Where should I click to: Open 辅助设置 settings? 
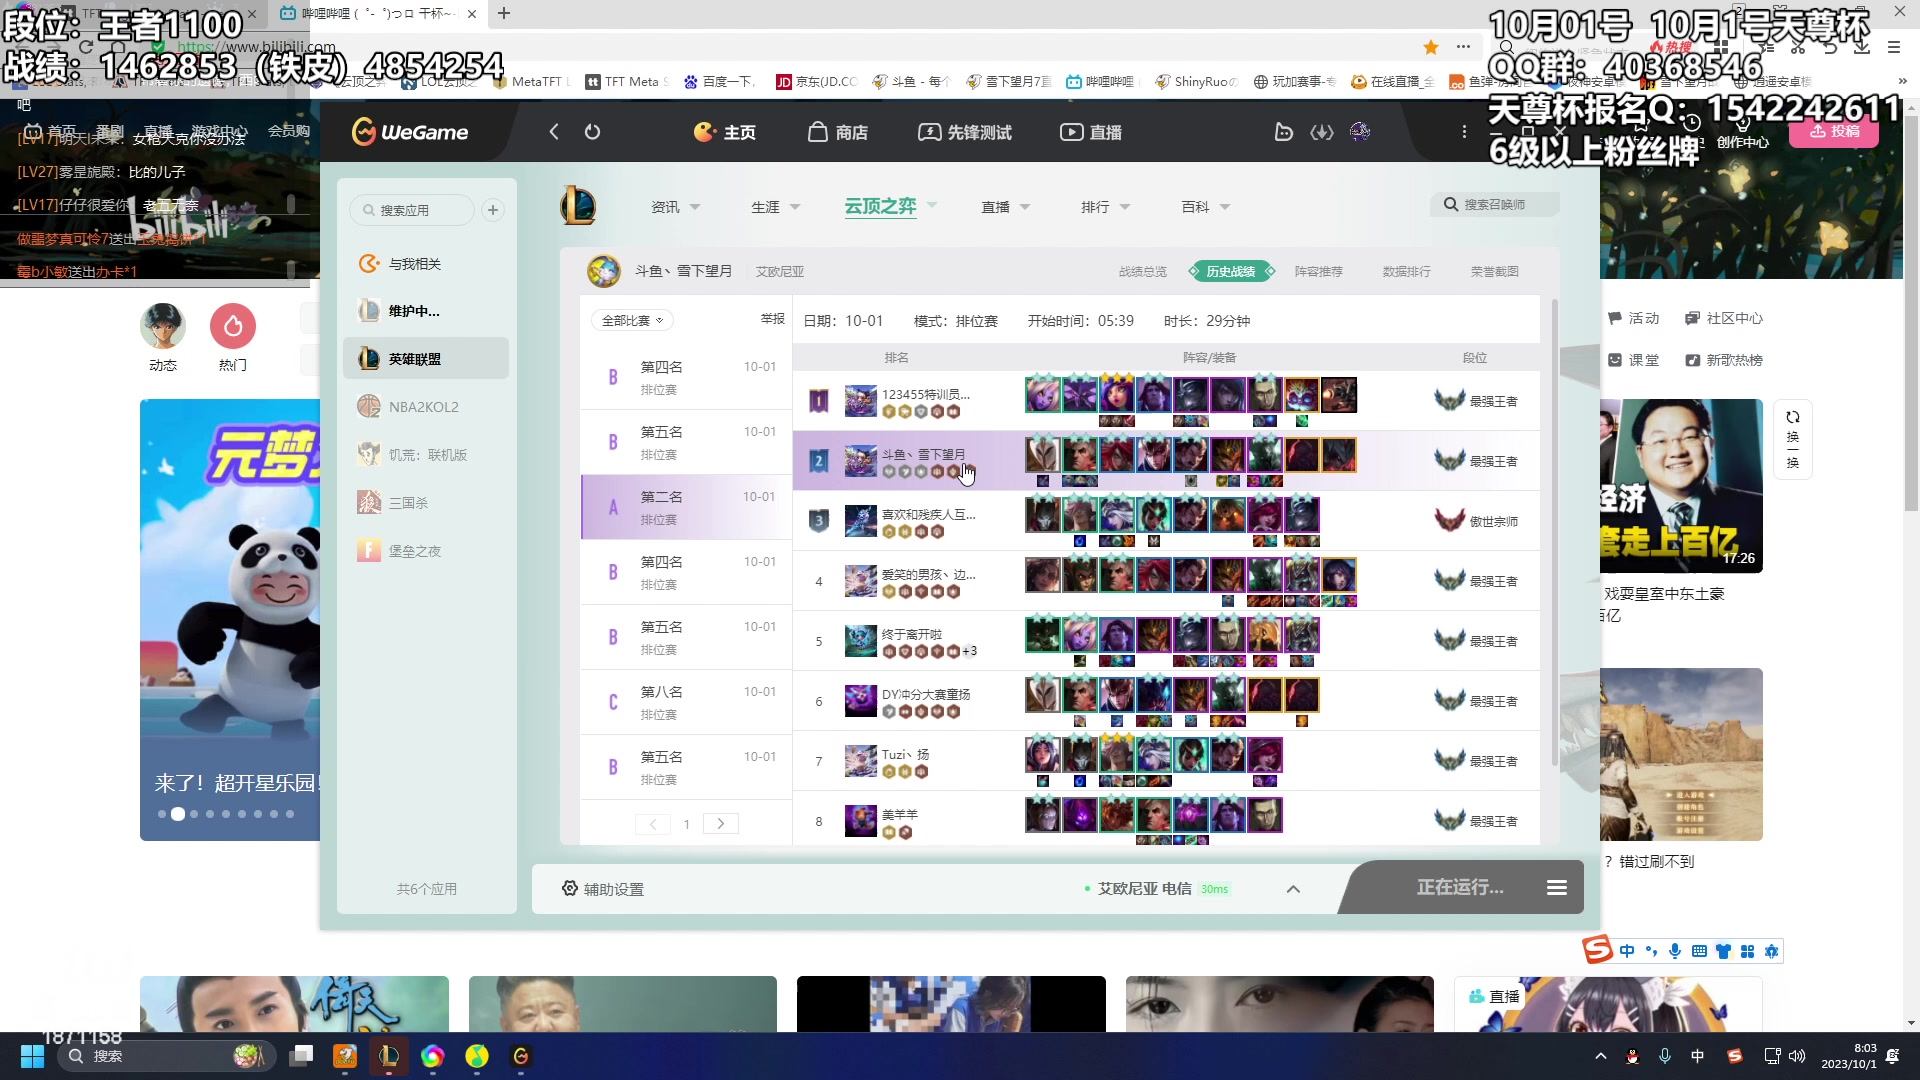[x=603, y=889]
